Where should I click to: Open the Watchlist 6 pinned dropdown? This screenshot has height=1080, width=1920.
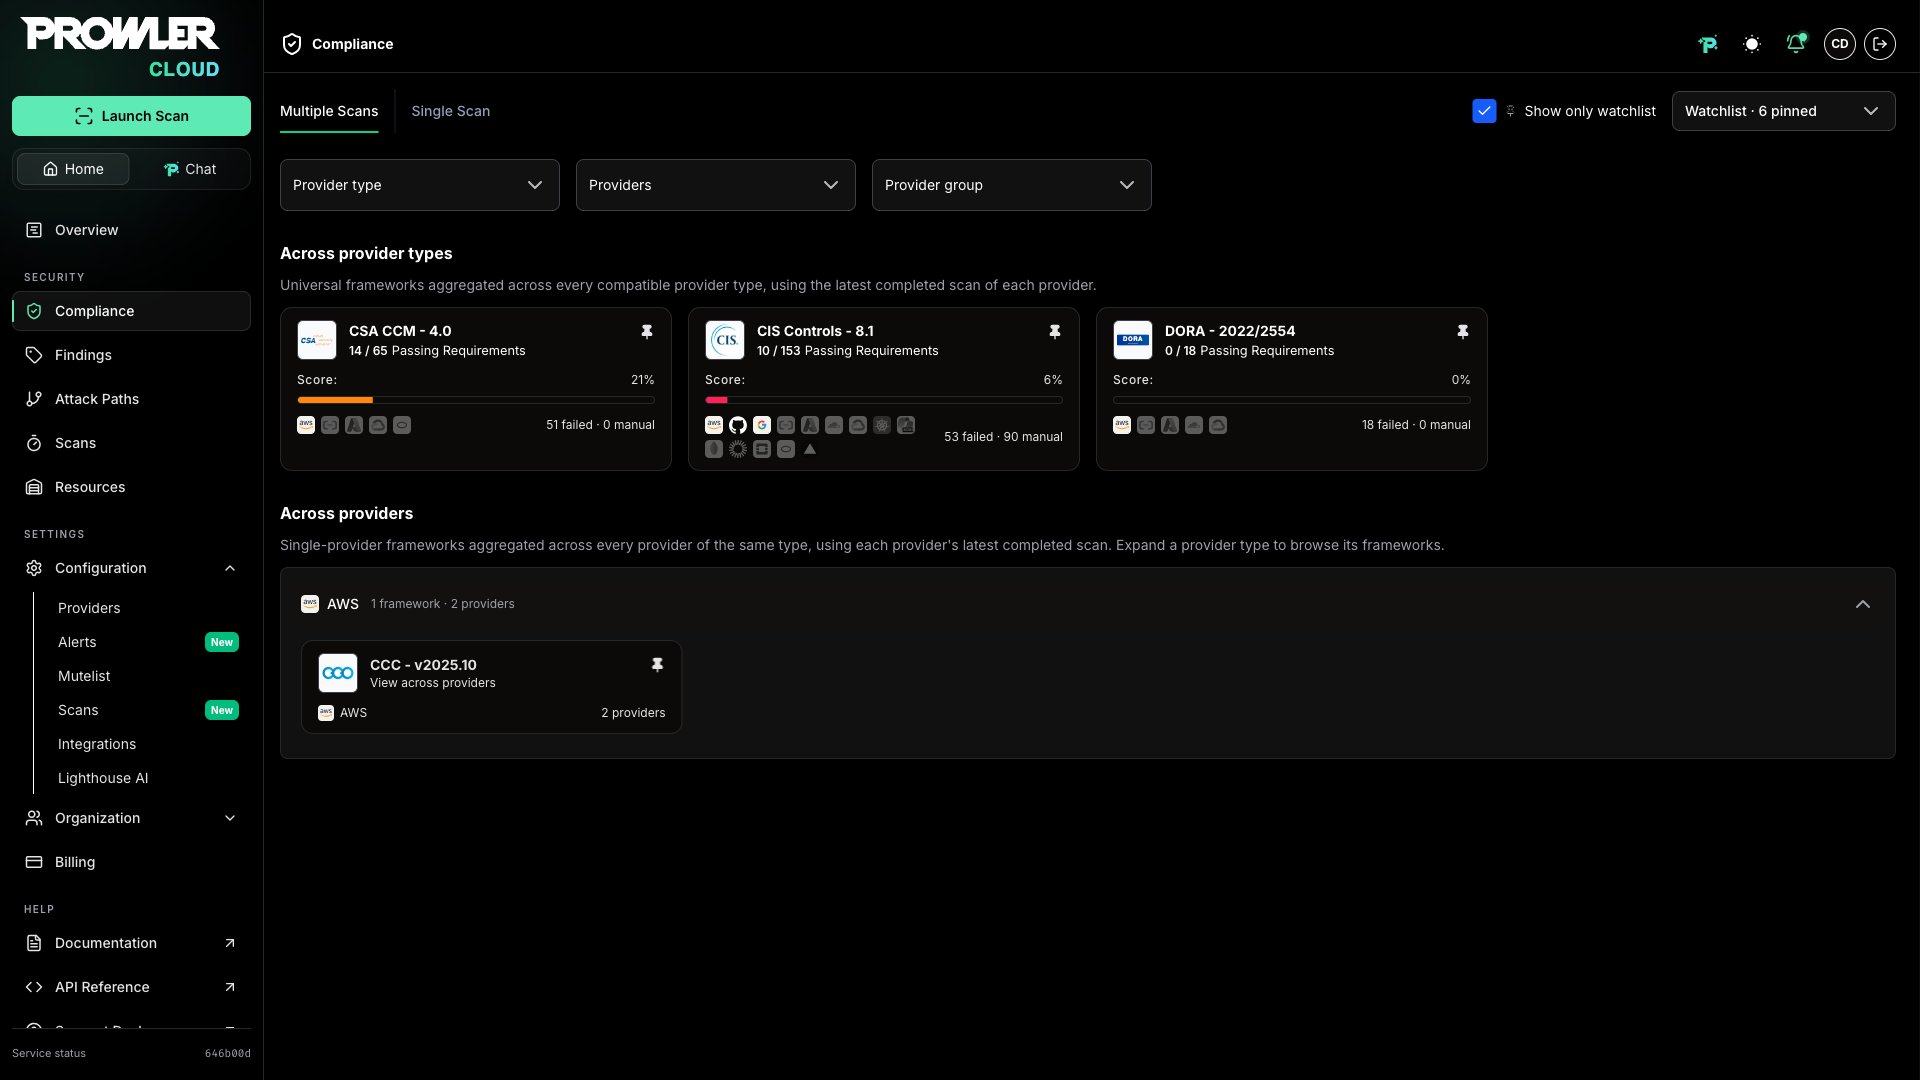[x=1783, y=111]
